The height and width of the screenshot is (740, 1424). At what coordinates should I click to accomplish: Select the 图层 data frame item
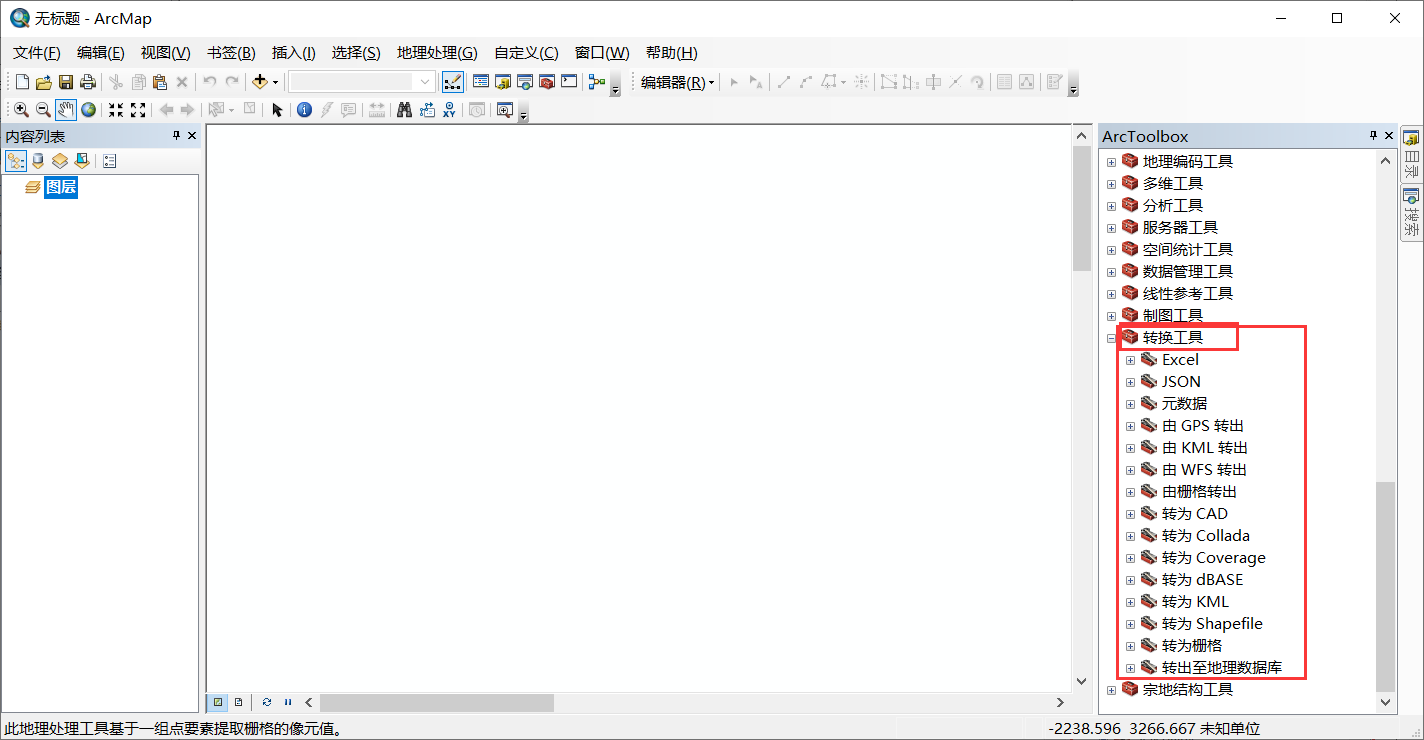click(61, 187)
